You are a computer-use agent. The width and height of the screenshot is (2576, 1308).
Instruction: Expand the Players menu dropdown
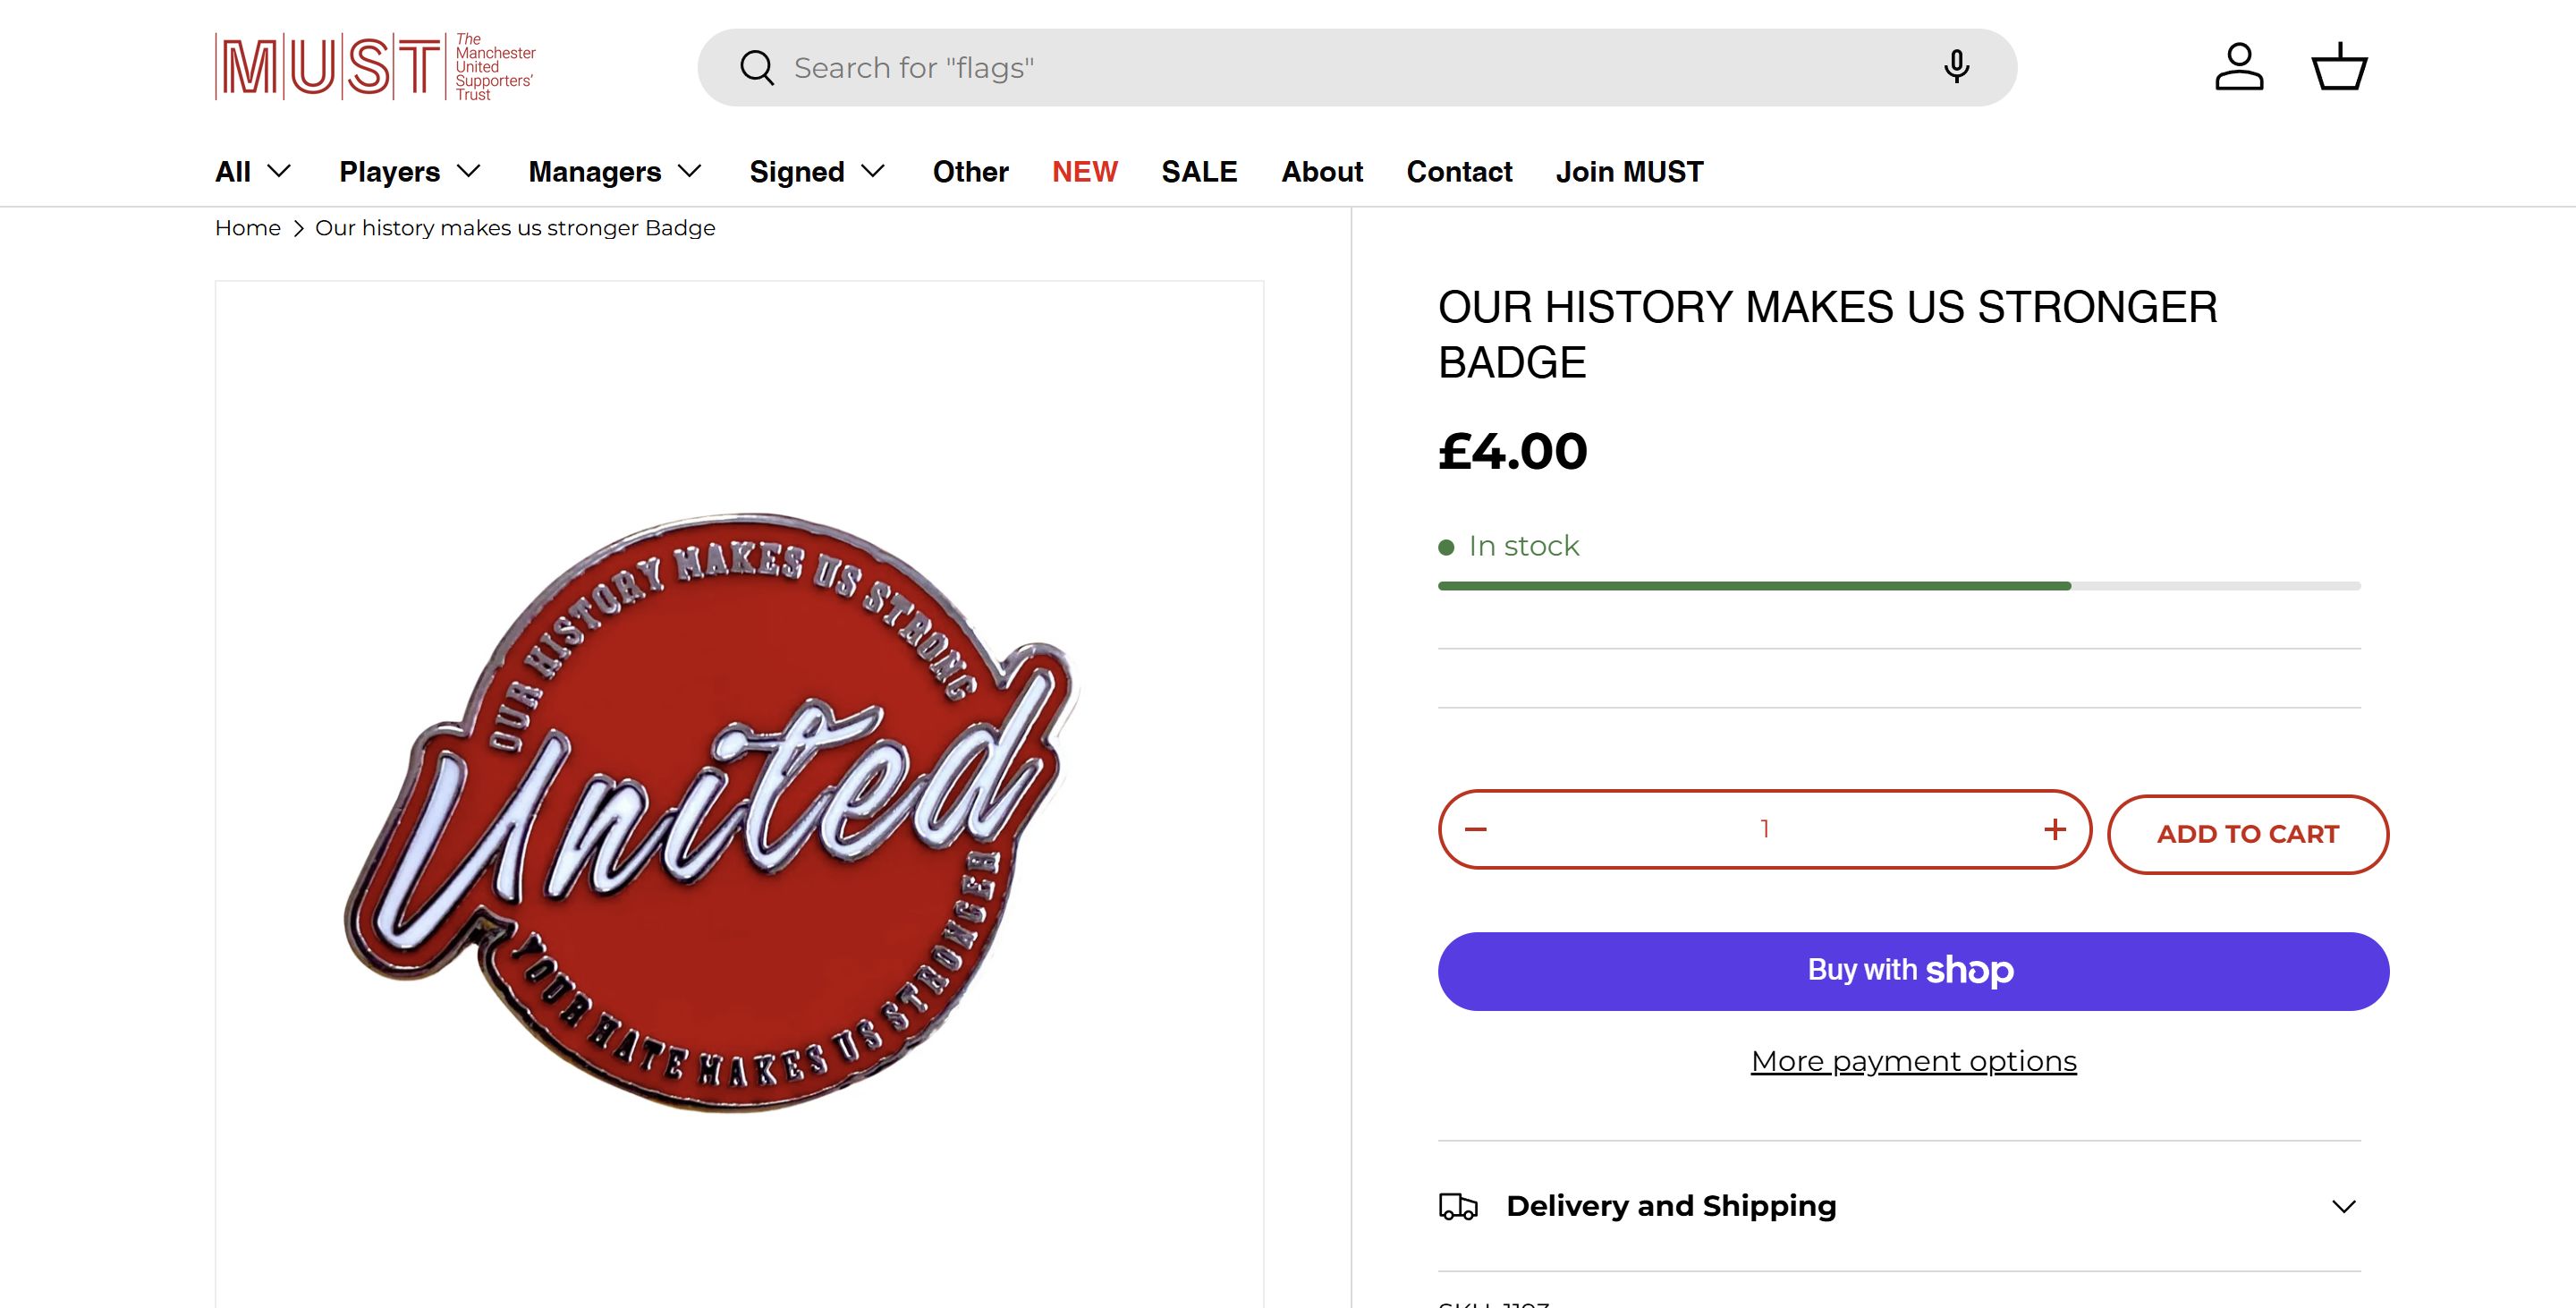410,172
